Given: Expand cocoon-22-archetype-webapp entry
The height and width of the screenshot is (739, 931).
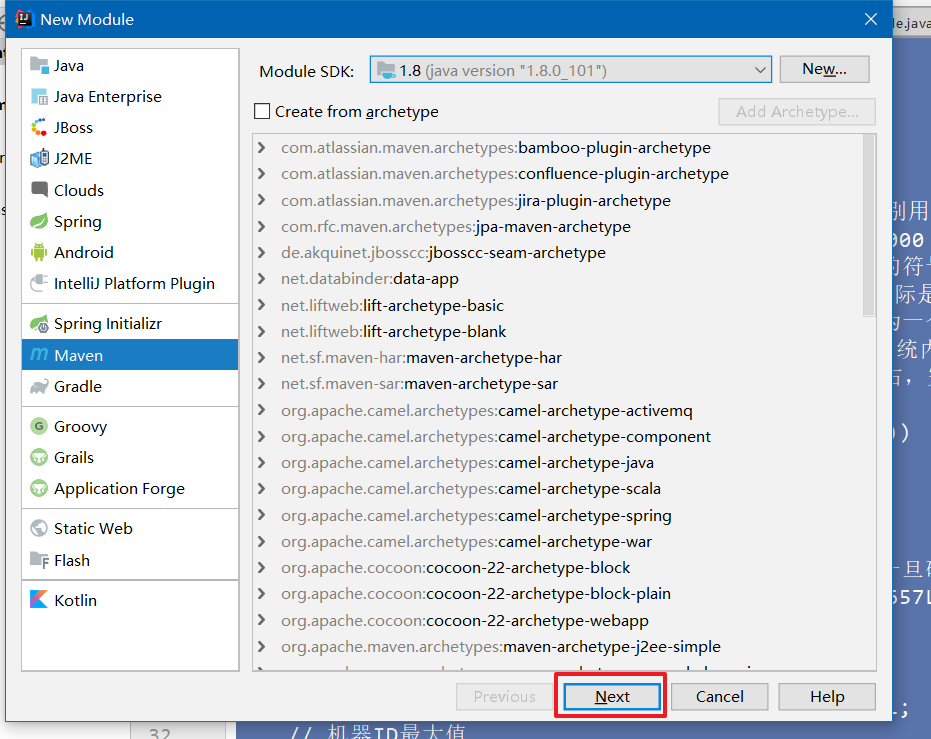Looking at the screenshot, I should [262, 620].
